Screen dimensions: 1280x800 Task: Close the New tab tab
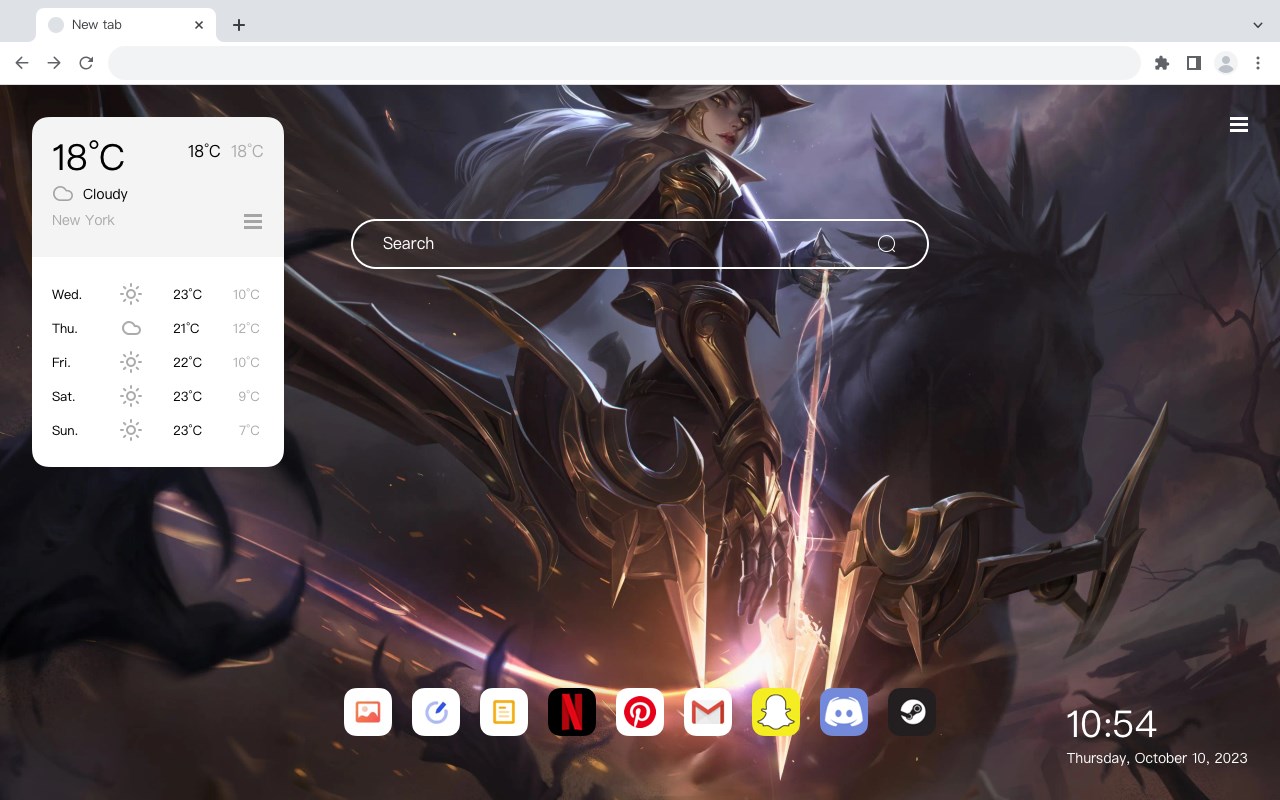200,25
